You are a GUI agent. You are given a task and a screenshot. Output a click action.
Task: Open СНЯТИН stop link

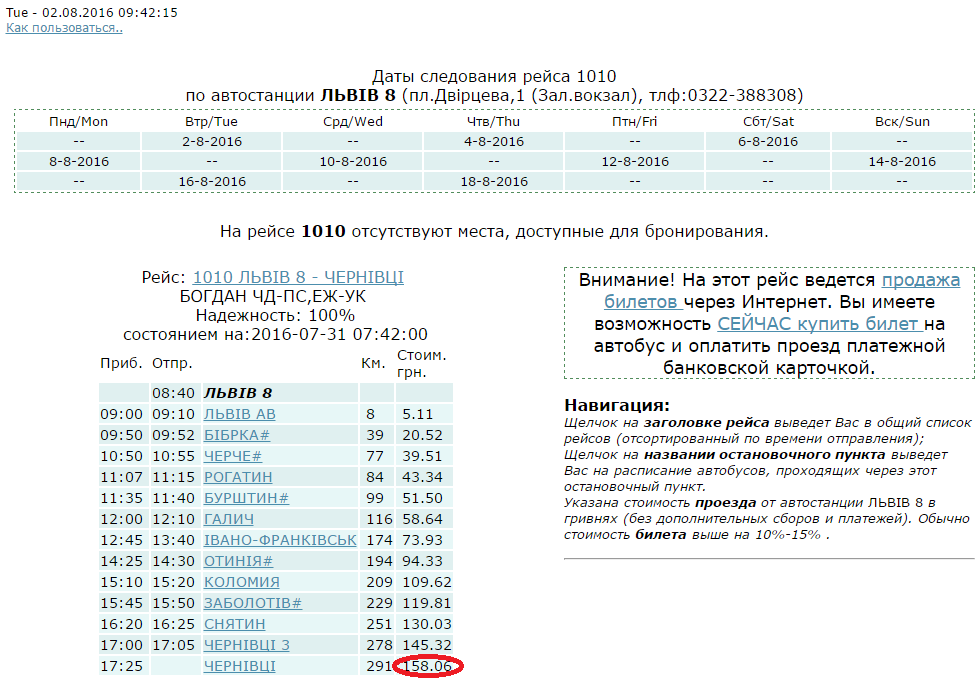point(234,624)
